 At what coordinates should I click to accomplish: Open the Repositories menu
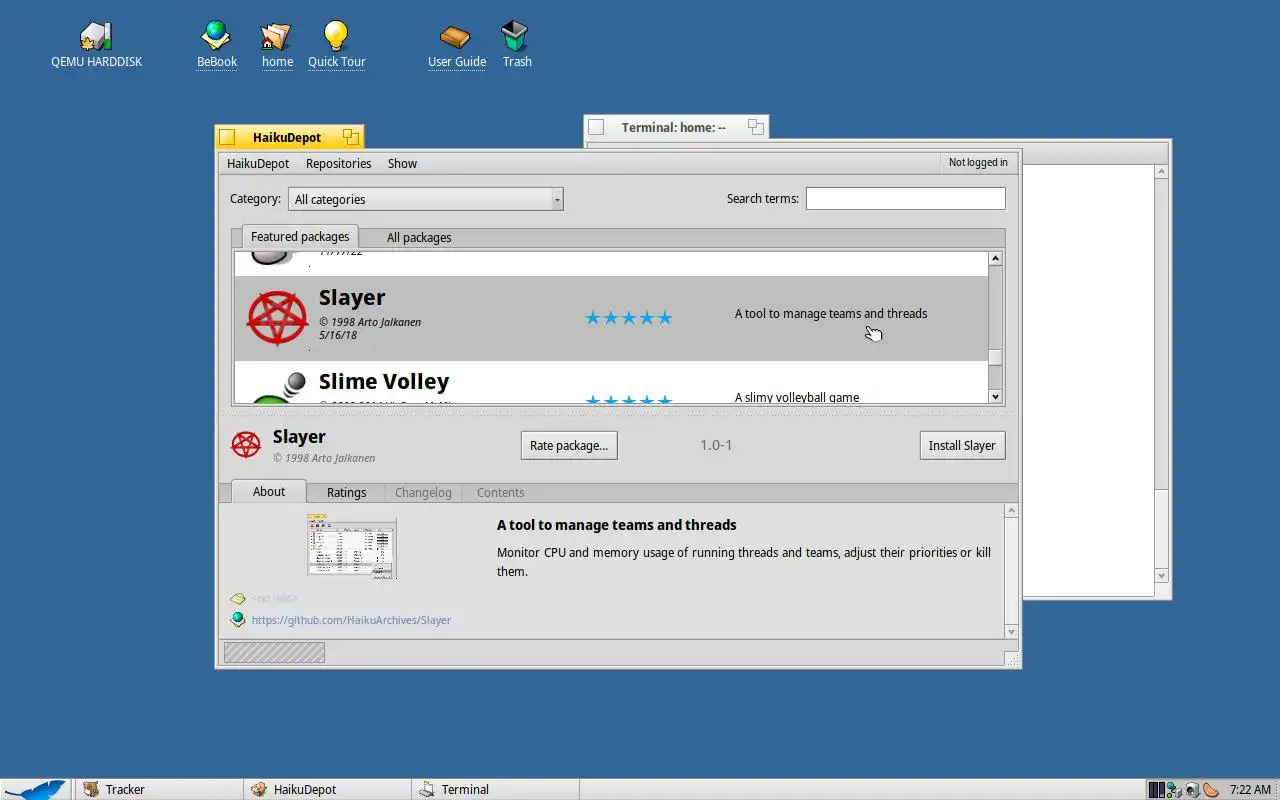click(x=338, y=163)
